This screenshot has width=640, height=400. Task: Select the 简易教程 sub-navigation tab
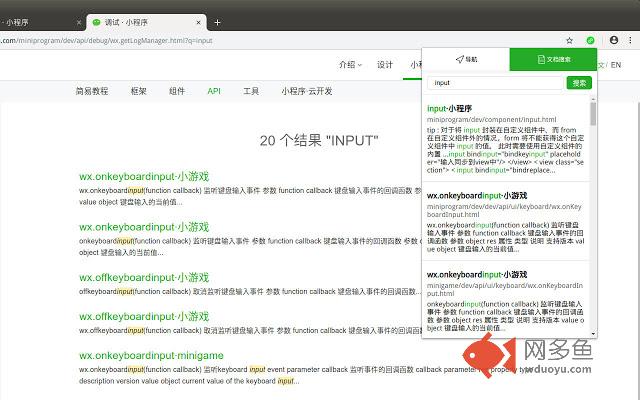click(92, 90)
